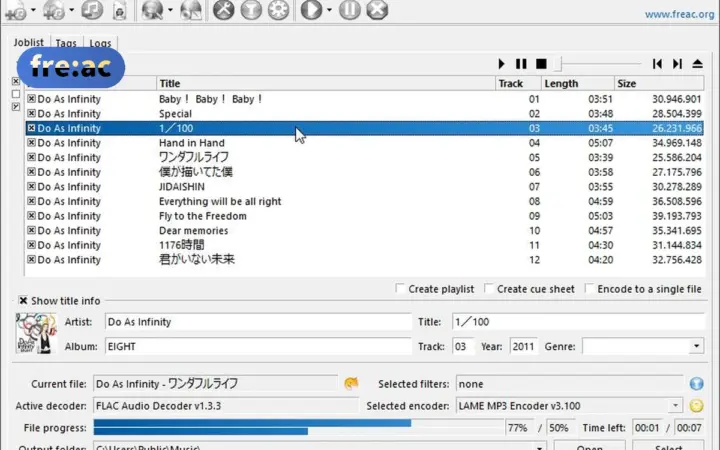The image size is (720, 450).
Task: Stop playback in the joblist player
Action: [541, 64]
